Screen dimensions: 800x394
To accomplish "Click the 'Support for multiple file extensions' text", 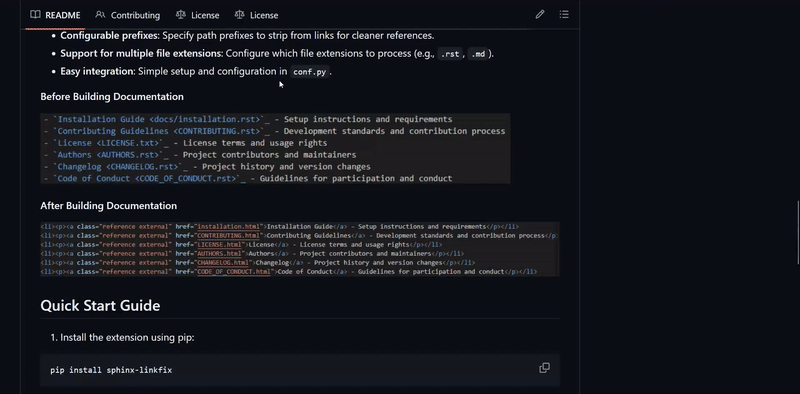I will click(x=142, y=54).
